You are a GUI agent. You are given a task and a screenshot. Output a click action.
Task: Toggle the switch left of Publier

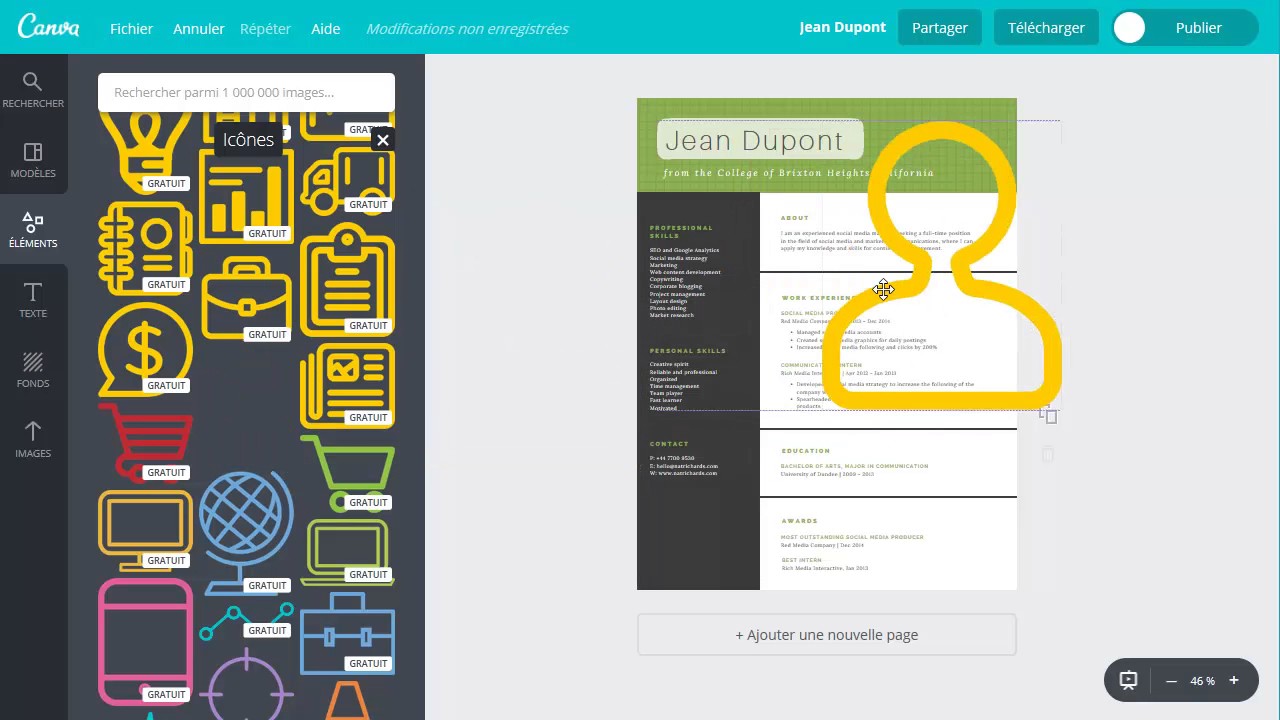point(1129,28)
